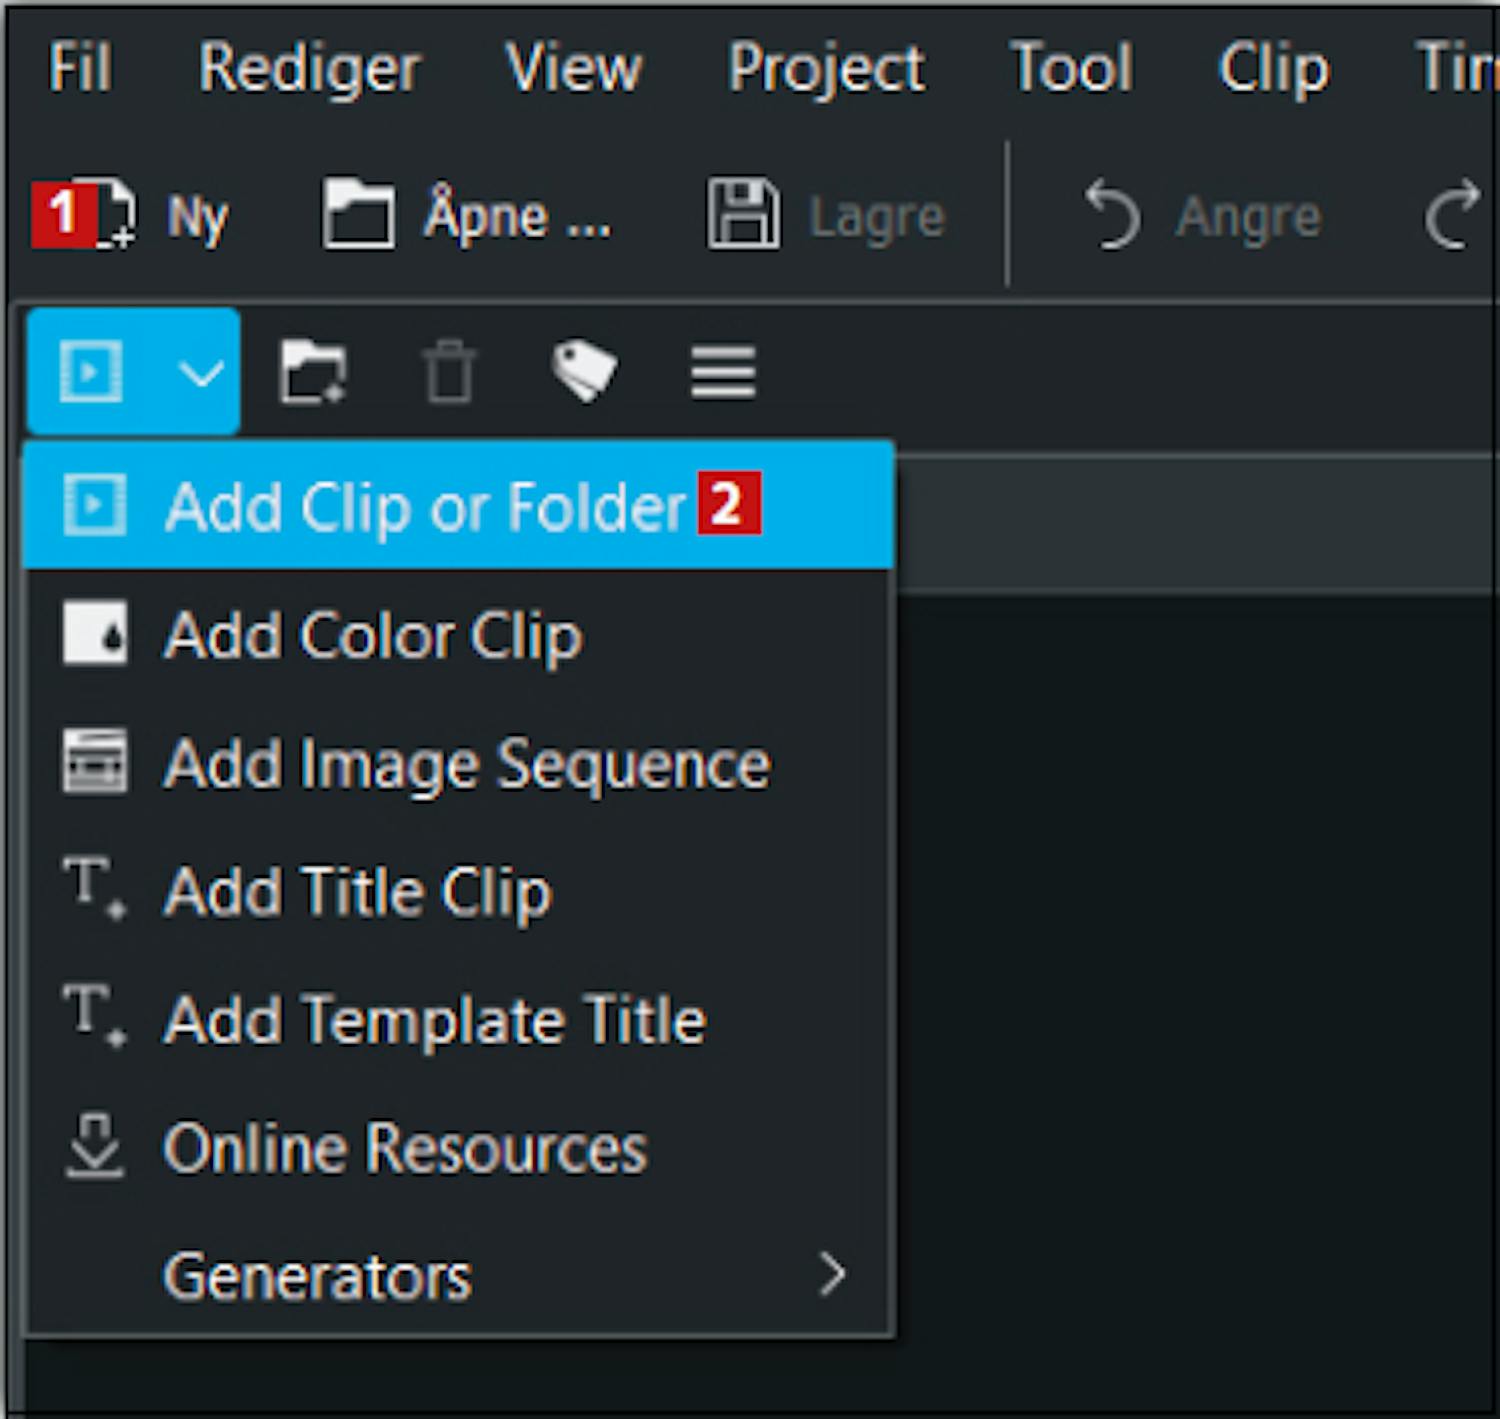The width and height of the screenshot is (1500, 1419).
Task: Choose Add Image Sequence
Action: pyautogui.click(x=467, y=764)
